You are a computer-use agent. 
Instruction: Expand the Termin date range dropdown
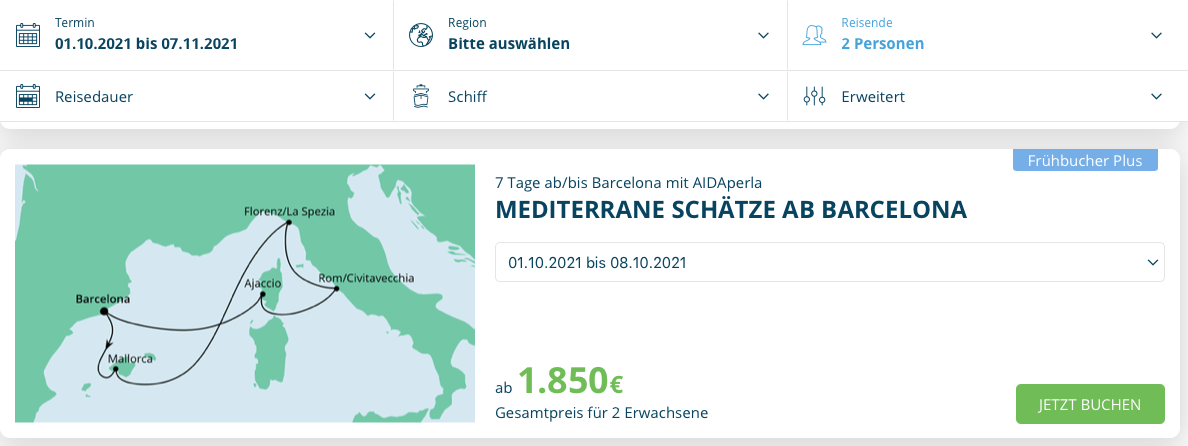(370, 35)
